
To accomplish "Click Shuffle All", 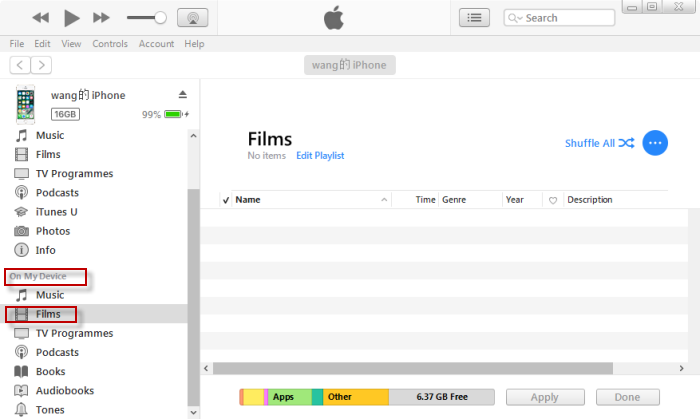I will [600, 143].
